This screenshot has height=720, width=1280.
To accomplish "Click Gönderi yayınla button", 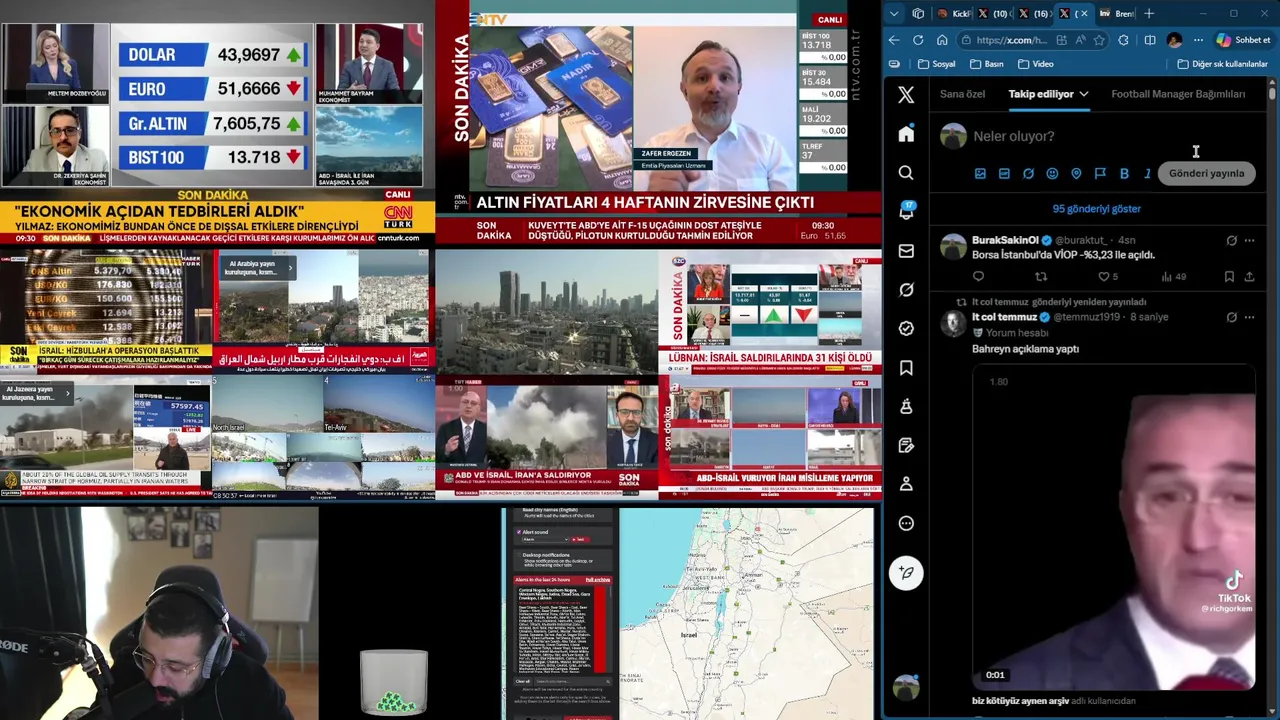I will tap(1206, 173).
